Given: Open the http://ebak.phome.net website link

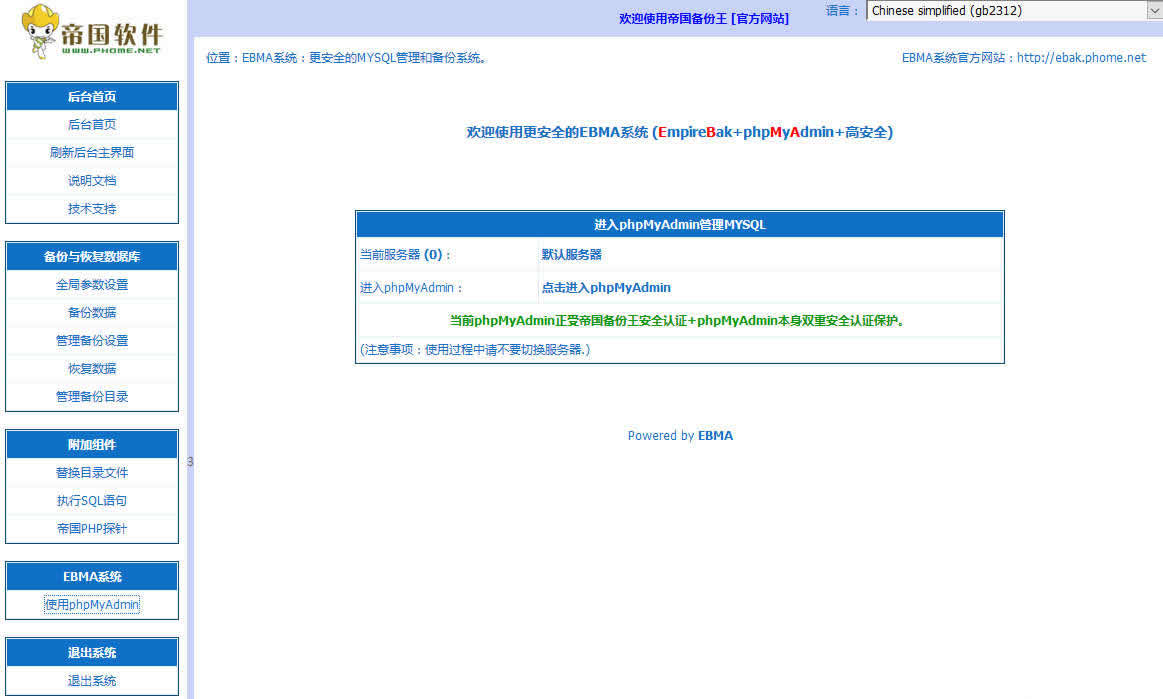Looking at the screenshot, I should pos(1081,57).
